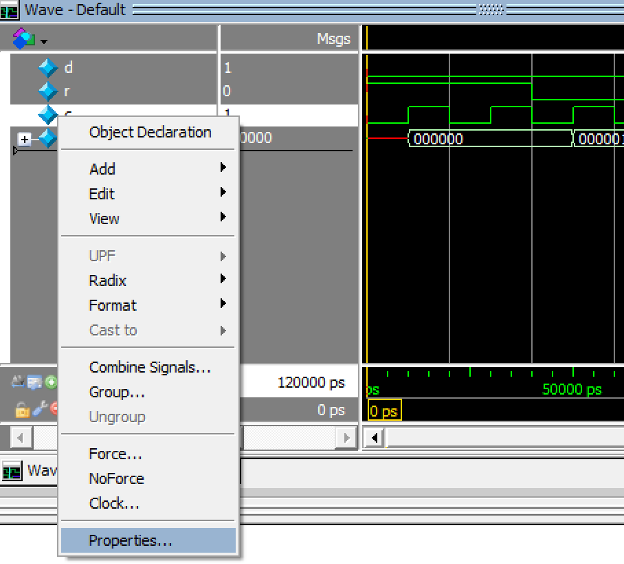
Task: Click the green add-cursor icon
Action: tap(51, 382)
